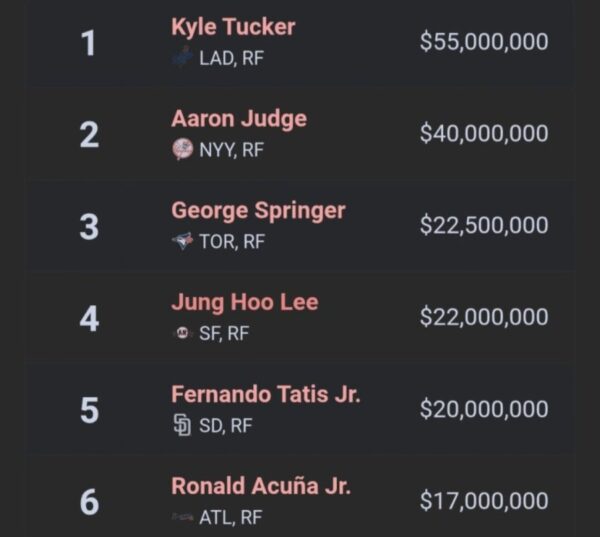Click the Giants logo beside SF, RF

182,334
